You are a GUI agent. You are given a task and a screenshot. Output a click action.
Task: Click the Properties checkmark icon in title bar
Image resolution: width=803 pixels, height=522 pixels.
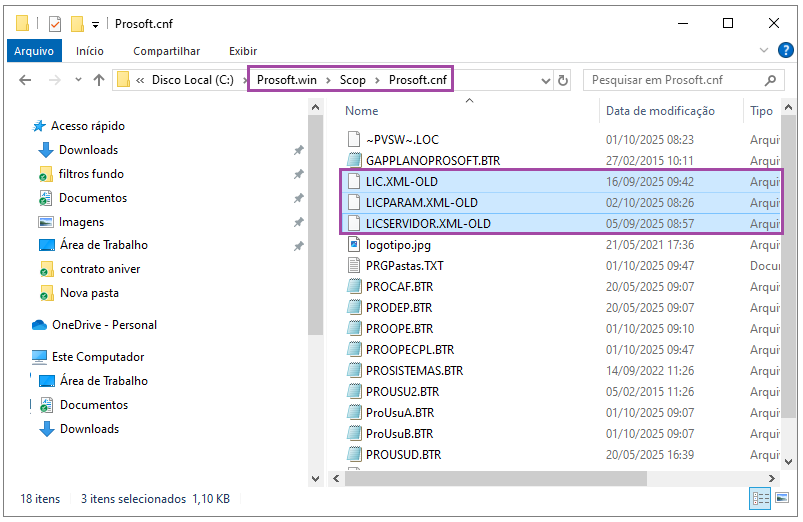pyautogui.click(x=55, y=23)
